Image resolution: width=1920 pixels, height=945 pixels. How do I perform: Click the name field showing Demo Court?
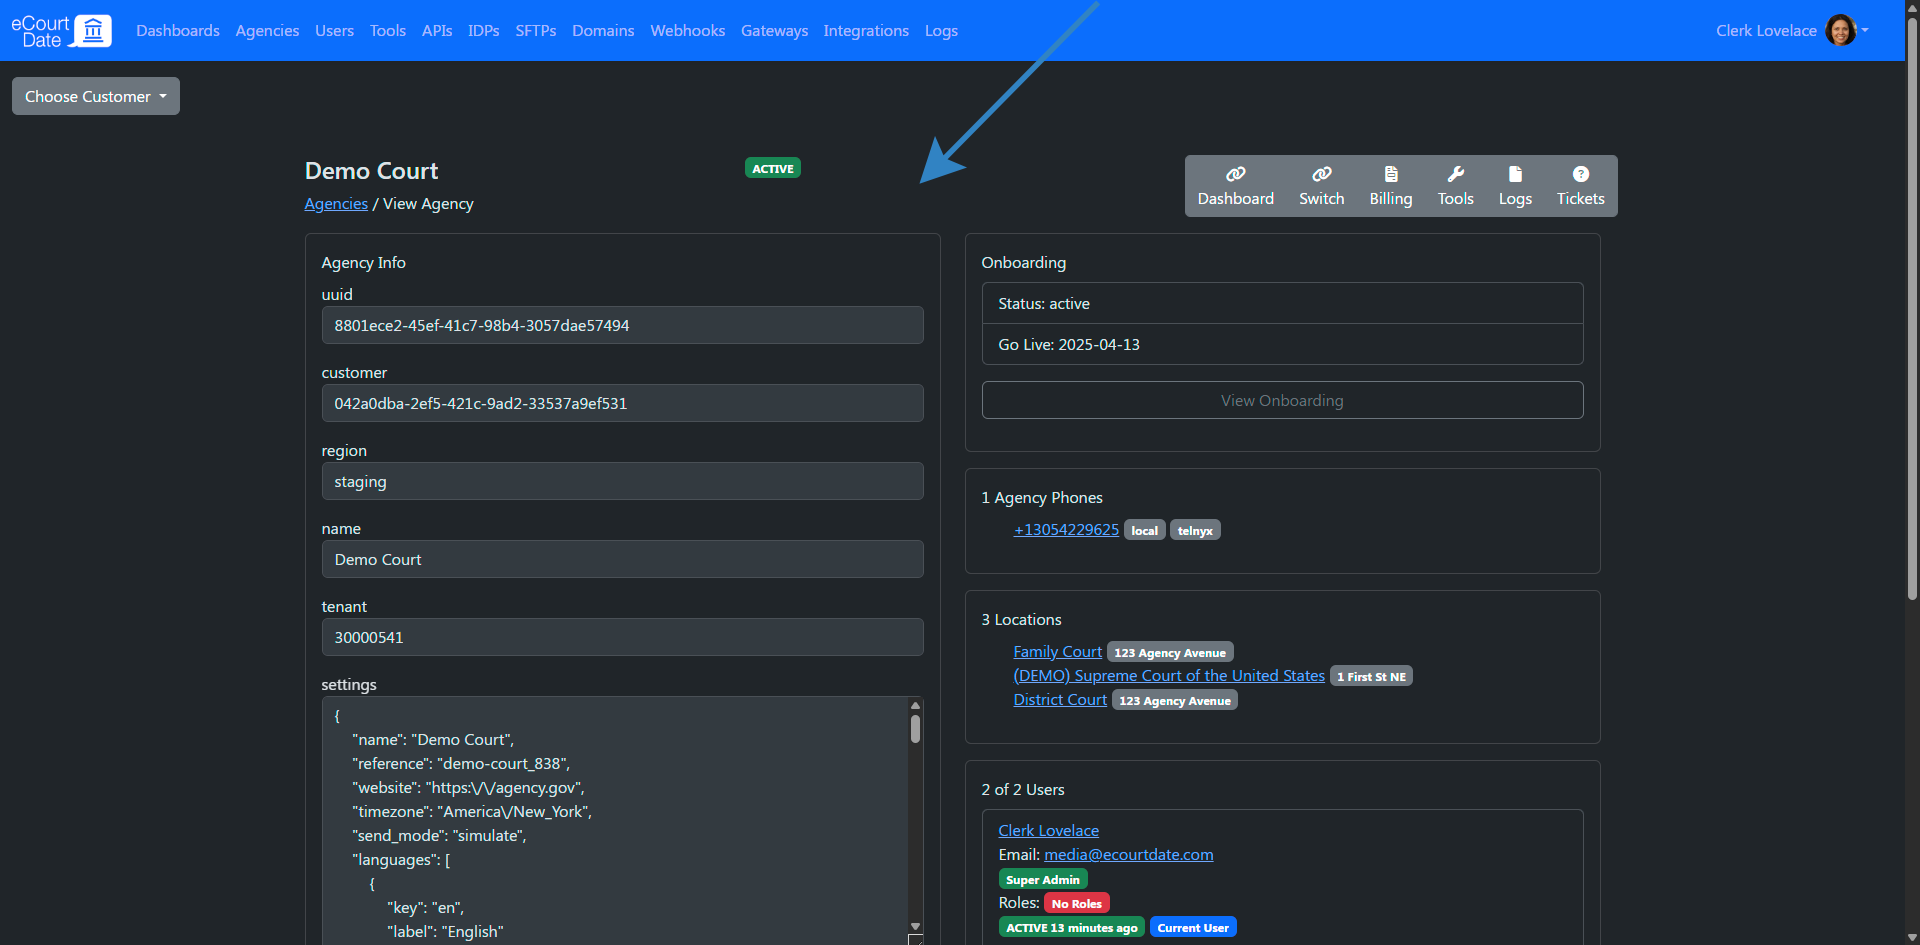622,559
